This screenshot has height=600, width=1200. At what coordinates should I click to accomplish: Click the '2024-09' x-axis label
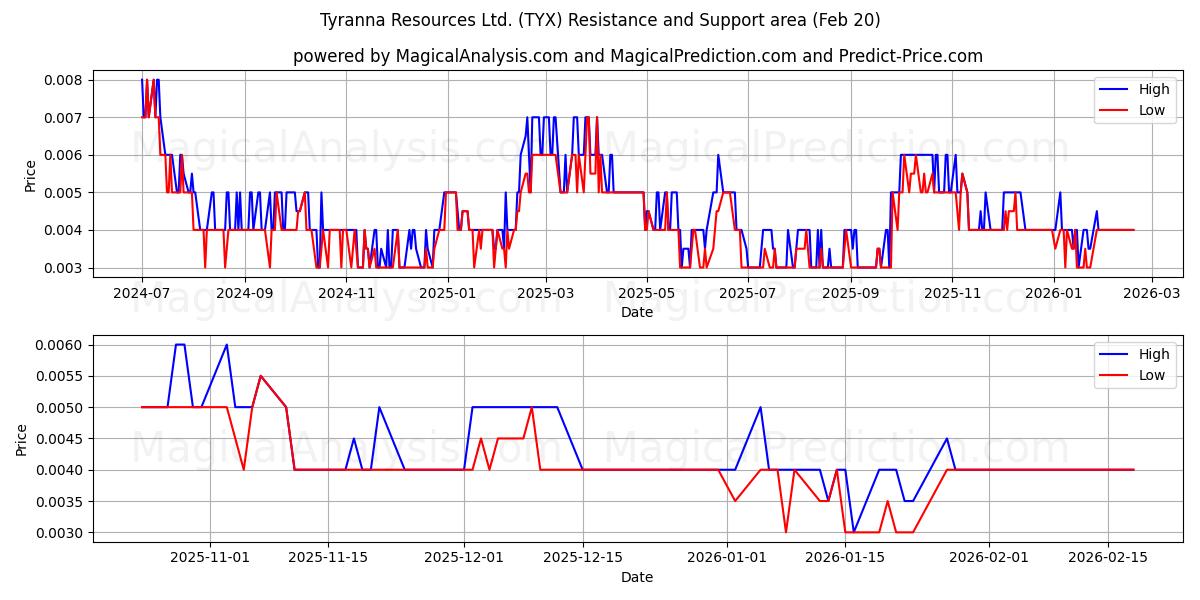[245, 294]
